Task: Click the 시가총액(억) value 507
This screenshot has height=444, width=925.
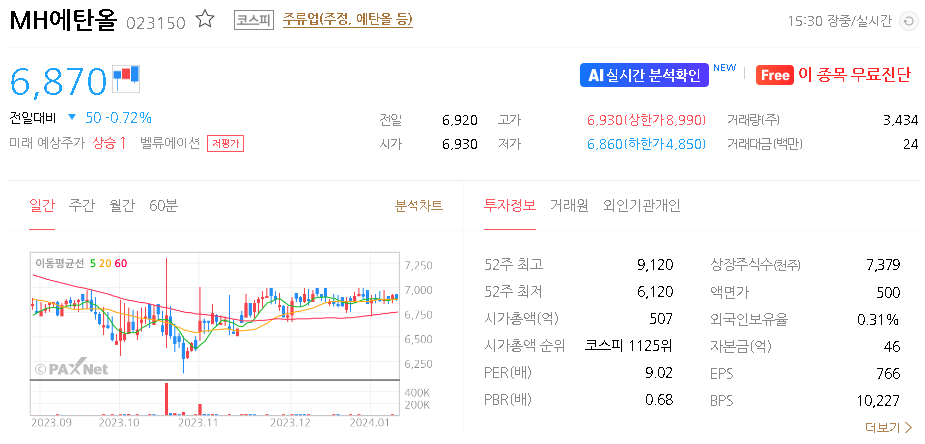Action: tap(661, 319)
